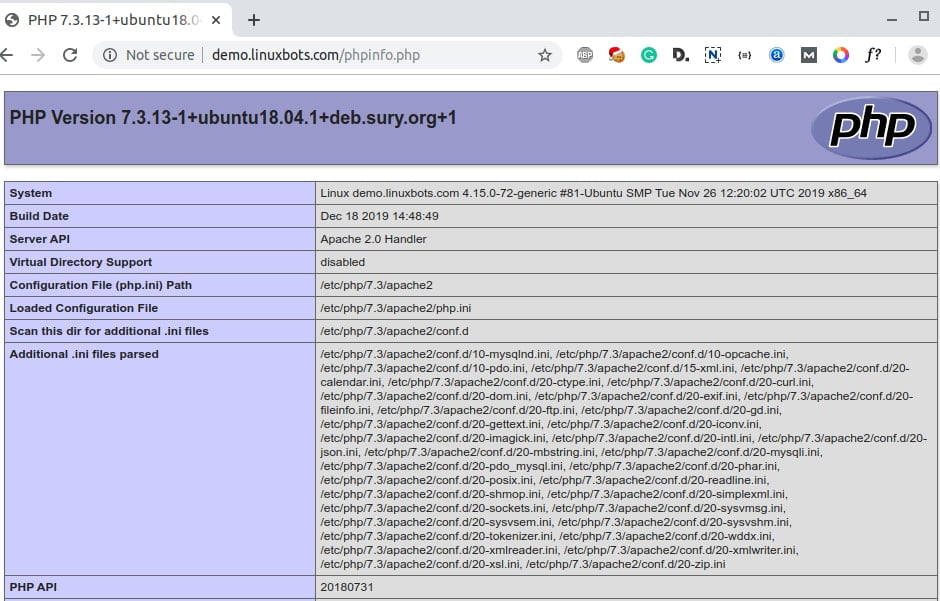Screen dimensions: 940x601
Task: Toggle the Chrome menu with three dots
Action: [x=936, y=55]
